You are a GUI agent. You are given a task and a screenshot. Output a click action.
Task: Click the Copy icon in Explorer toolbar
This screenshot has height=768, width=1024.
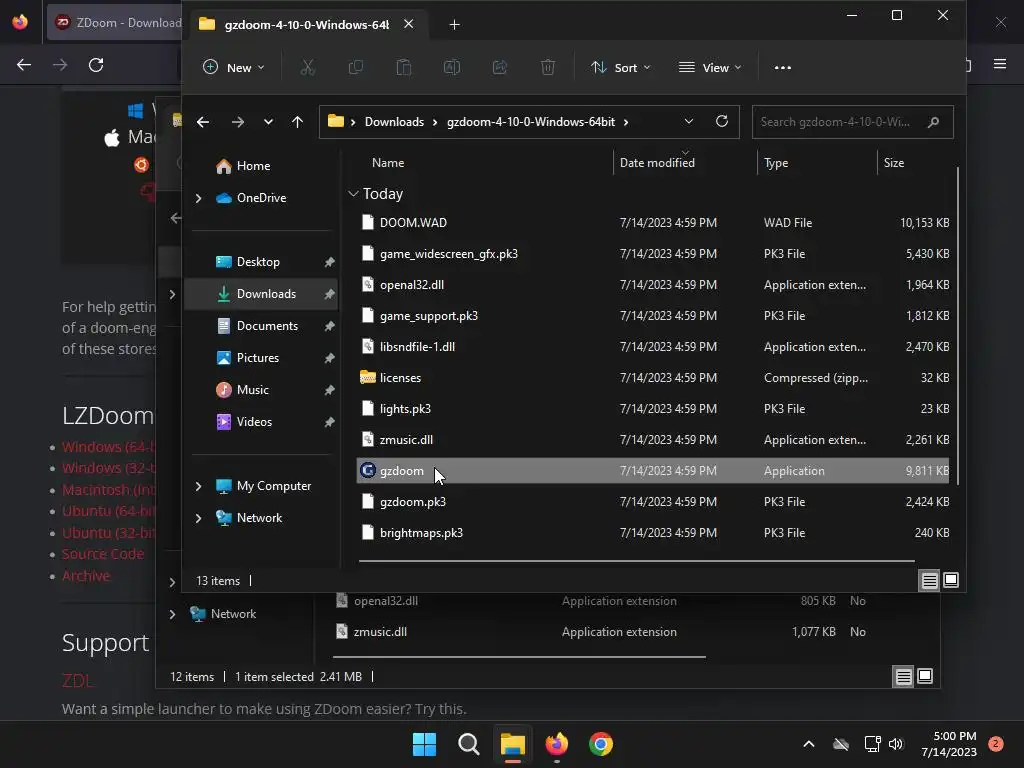(x=355, y=67)
